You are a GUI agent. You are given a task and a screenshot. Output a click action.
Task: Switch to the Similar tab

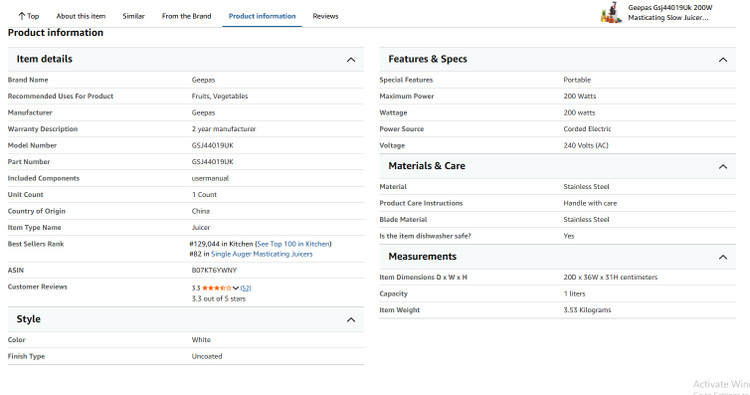point(133,16)
